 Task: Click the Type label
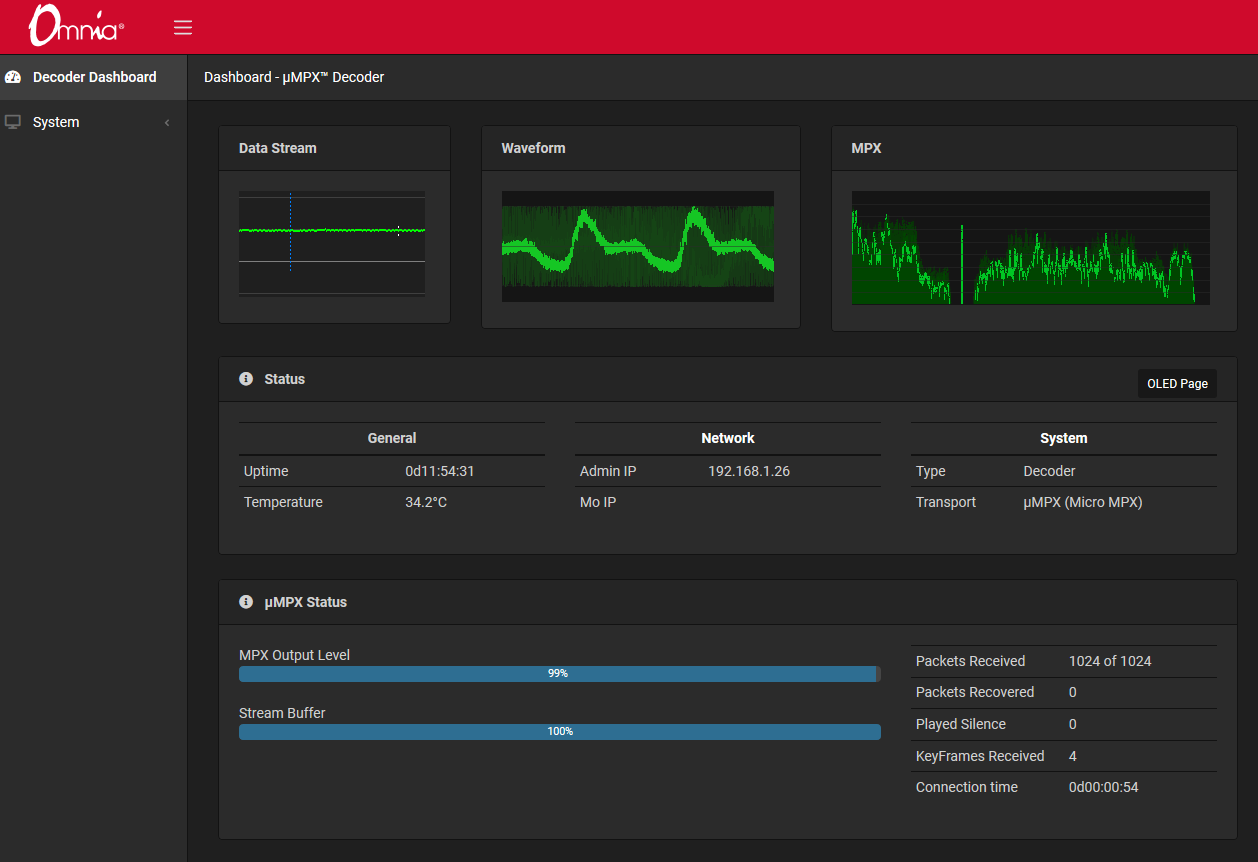[x=931, y=471]
